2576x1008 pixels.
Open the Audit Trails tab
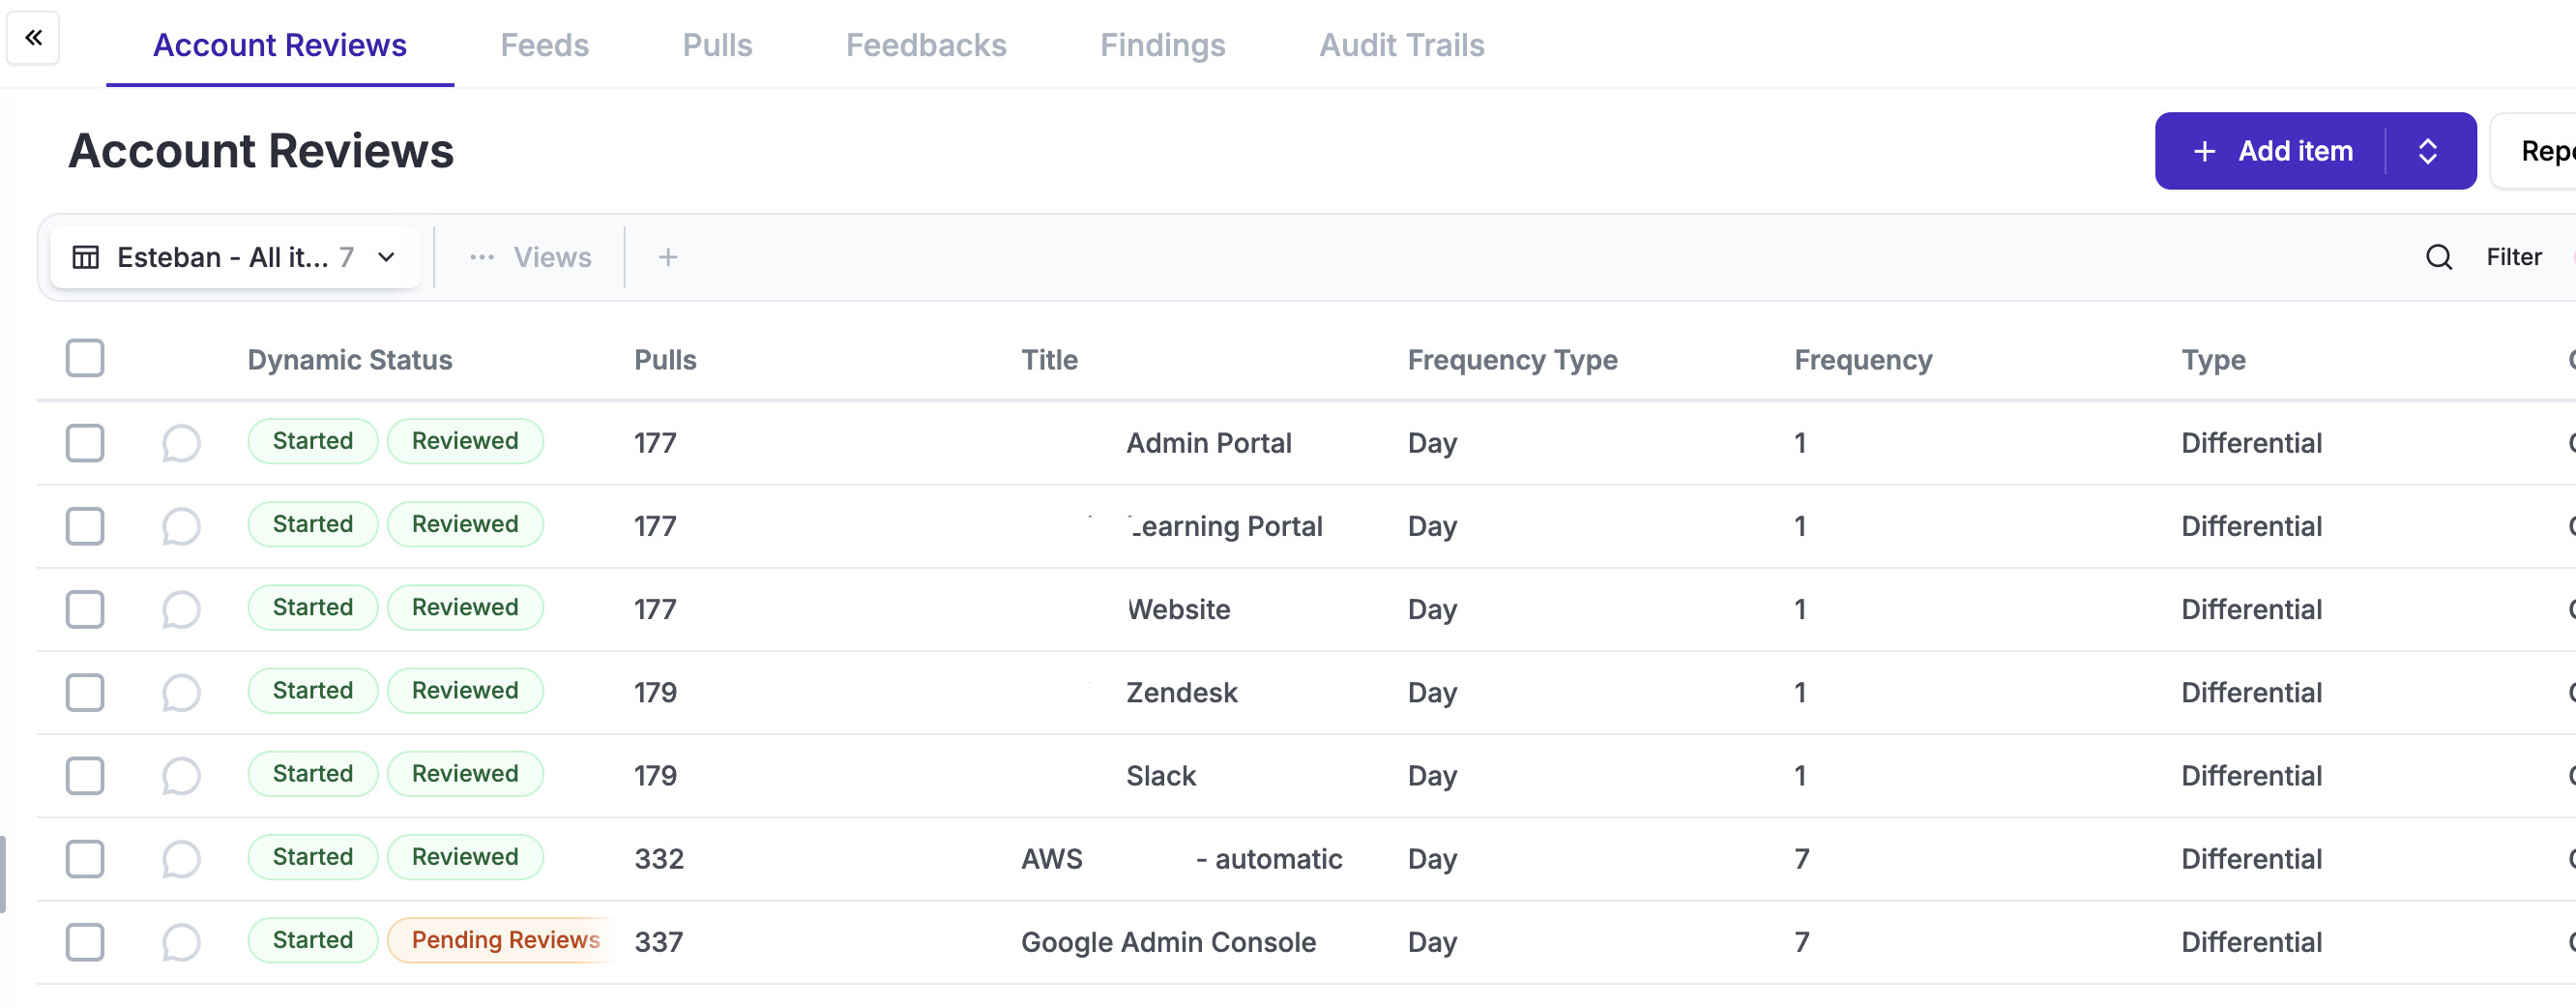(1401, 45)
